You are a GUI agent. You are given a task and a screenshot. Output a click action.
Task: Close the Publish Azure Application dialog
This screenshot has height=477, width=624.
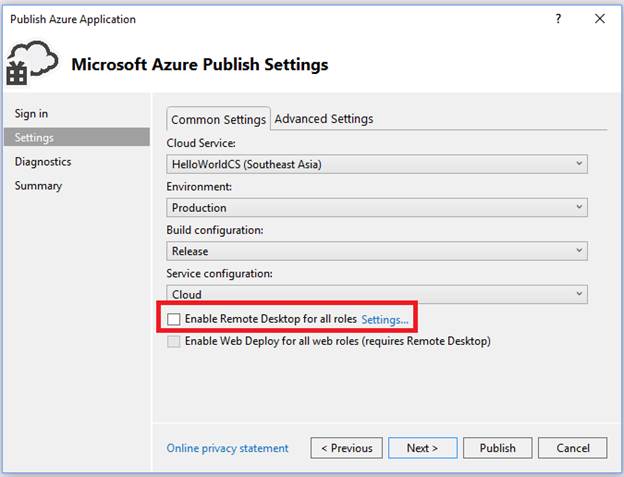(x=600, y=19)
